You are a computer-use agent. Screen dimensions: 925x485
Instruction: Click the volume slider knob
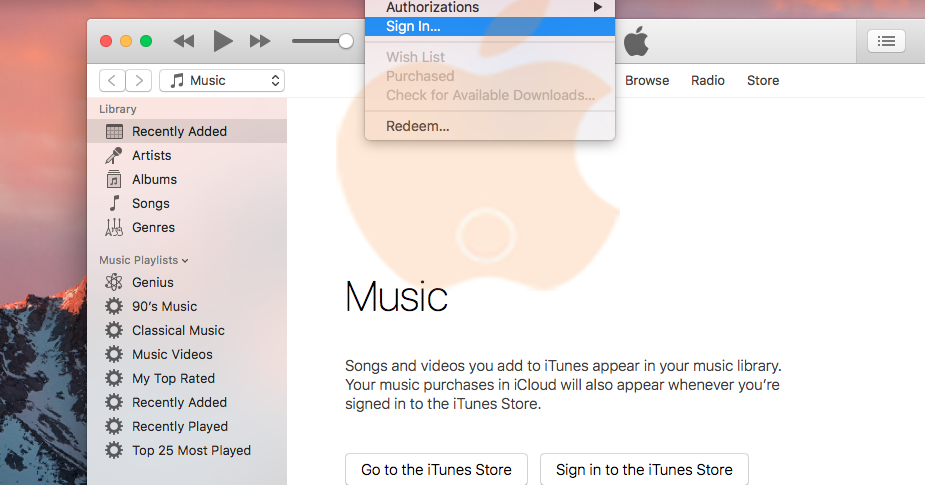pos(346,41)
